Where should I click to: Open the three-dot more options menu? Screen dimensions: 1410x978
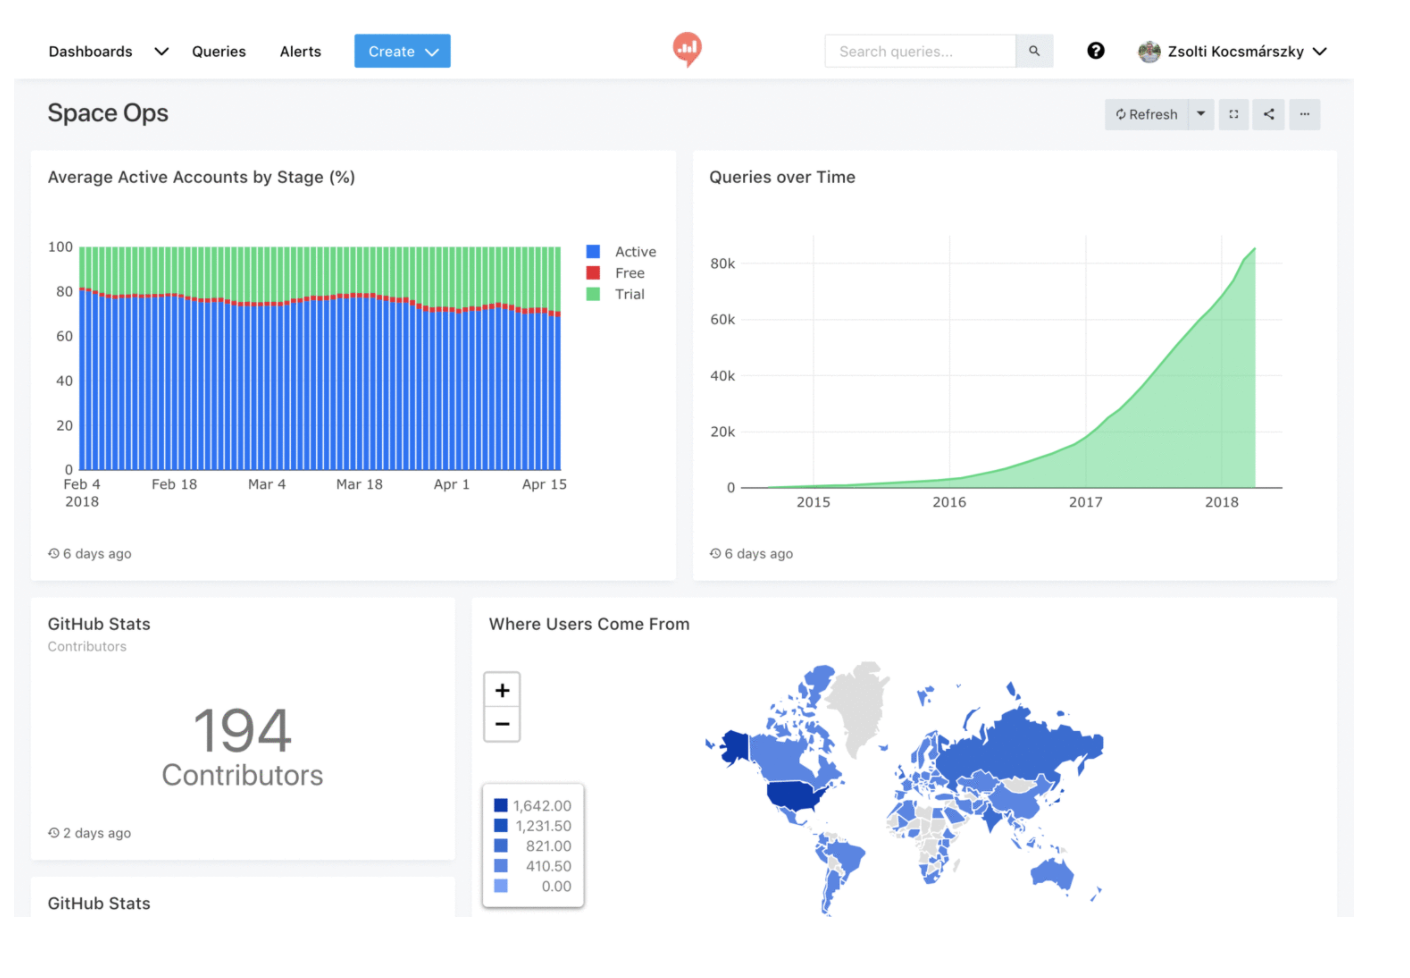click(x=1304, y=114)
